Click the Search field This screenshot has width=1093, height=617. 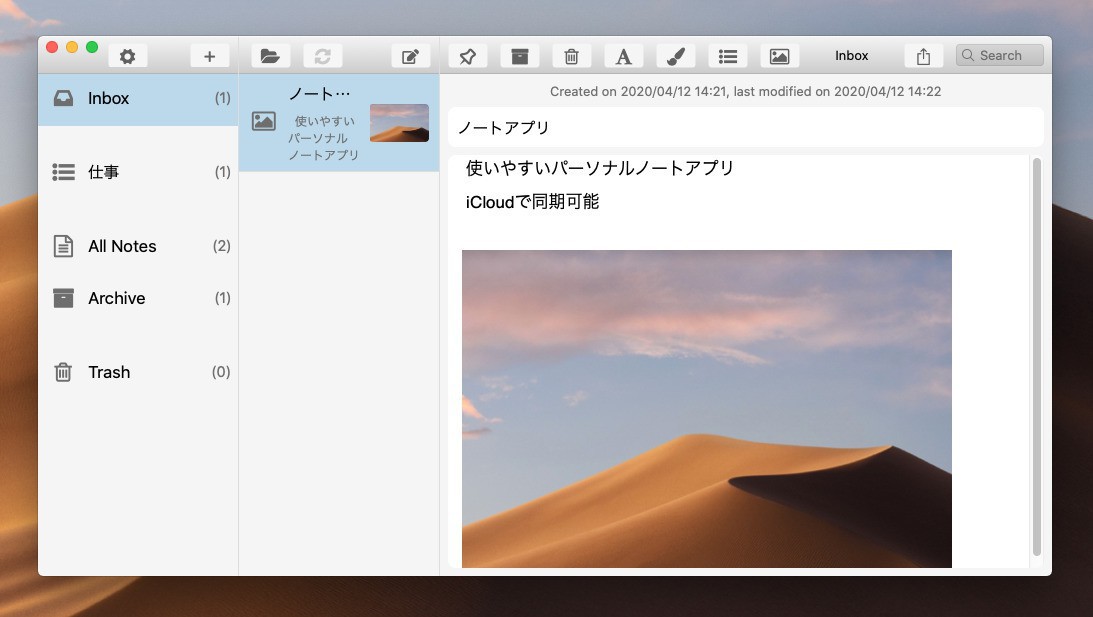1000,56
